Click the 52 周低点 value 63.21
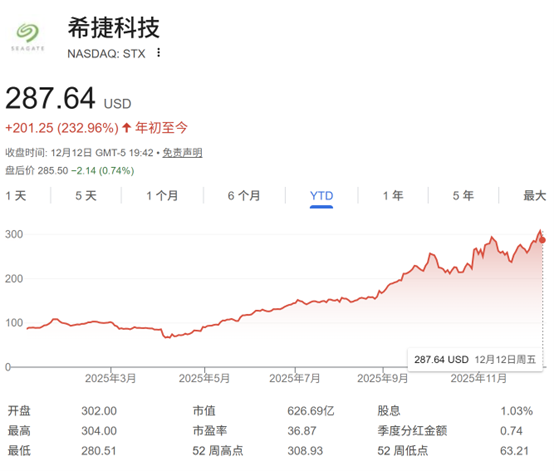 pyautogui.click(x=514, y=451)
